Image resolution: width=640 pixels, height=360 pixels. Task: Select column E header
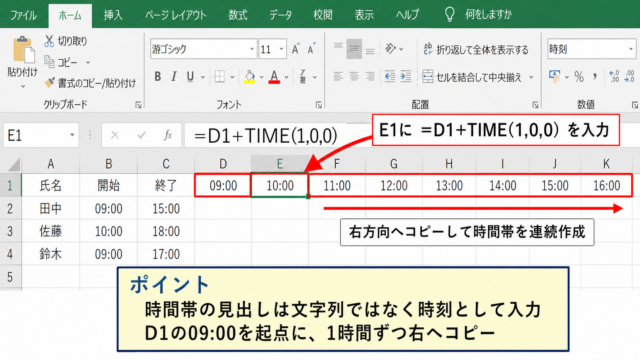(x=280, y=164)
